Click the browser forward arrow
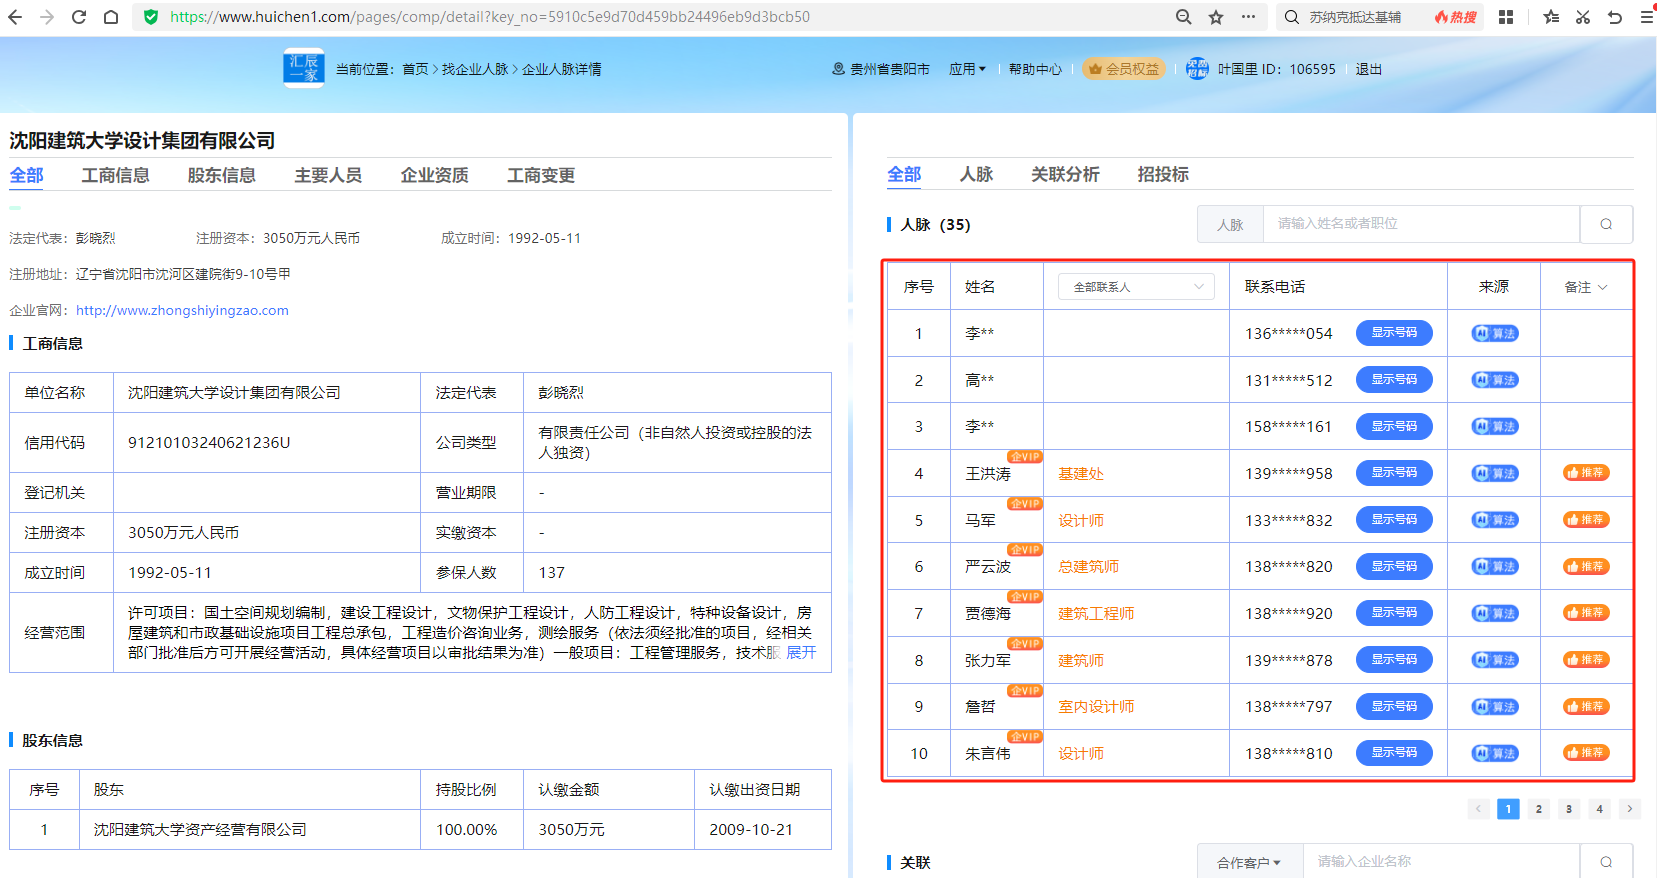Viewport: 1657px width, 878px height. tap(47, 17)
